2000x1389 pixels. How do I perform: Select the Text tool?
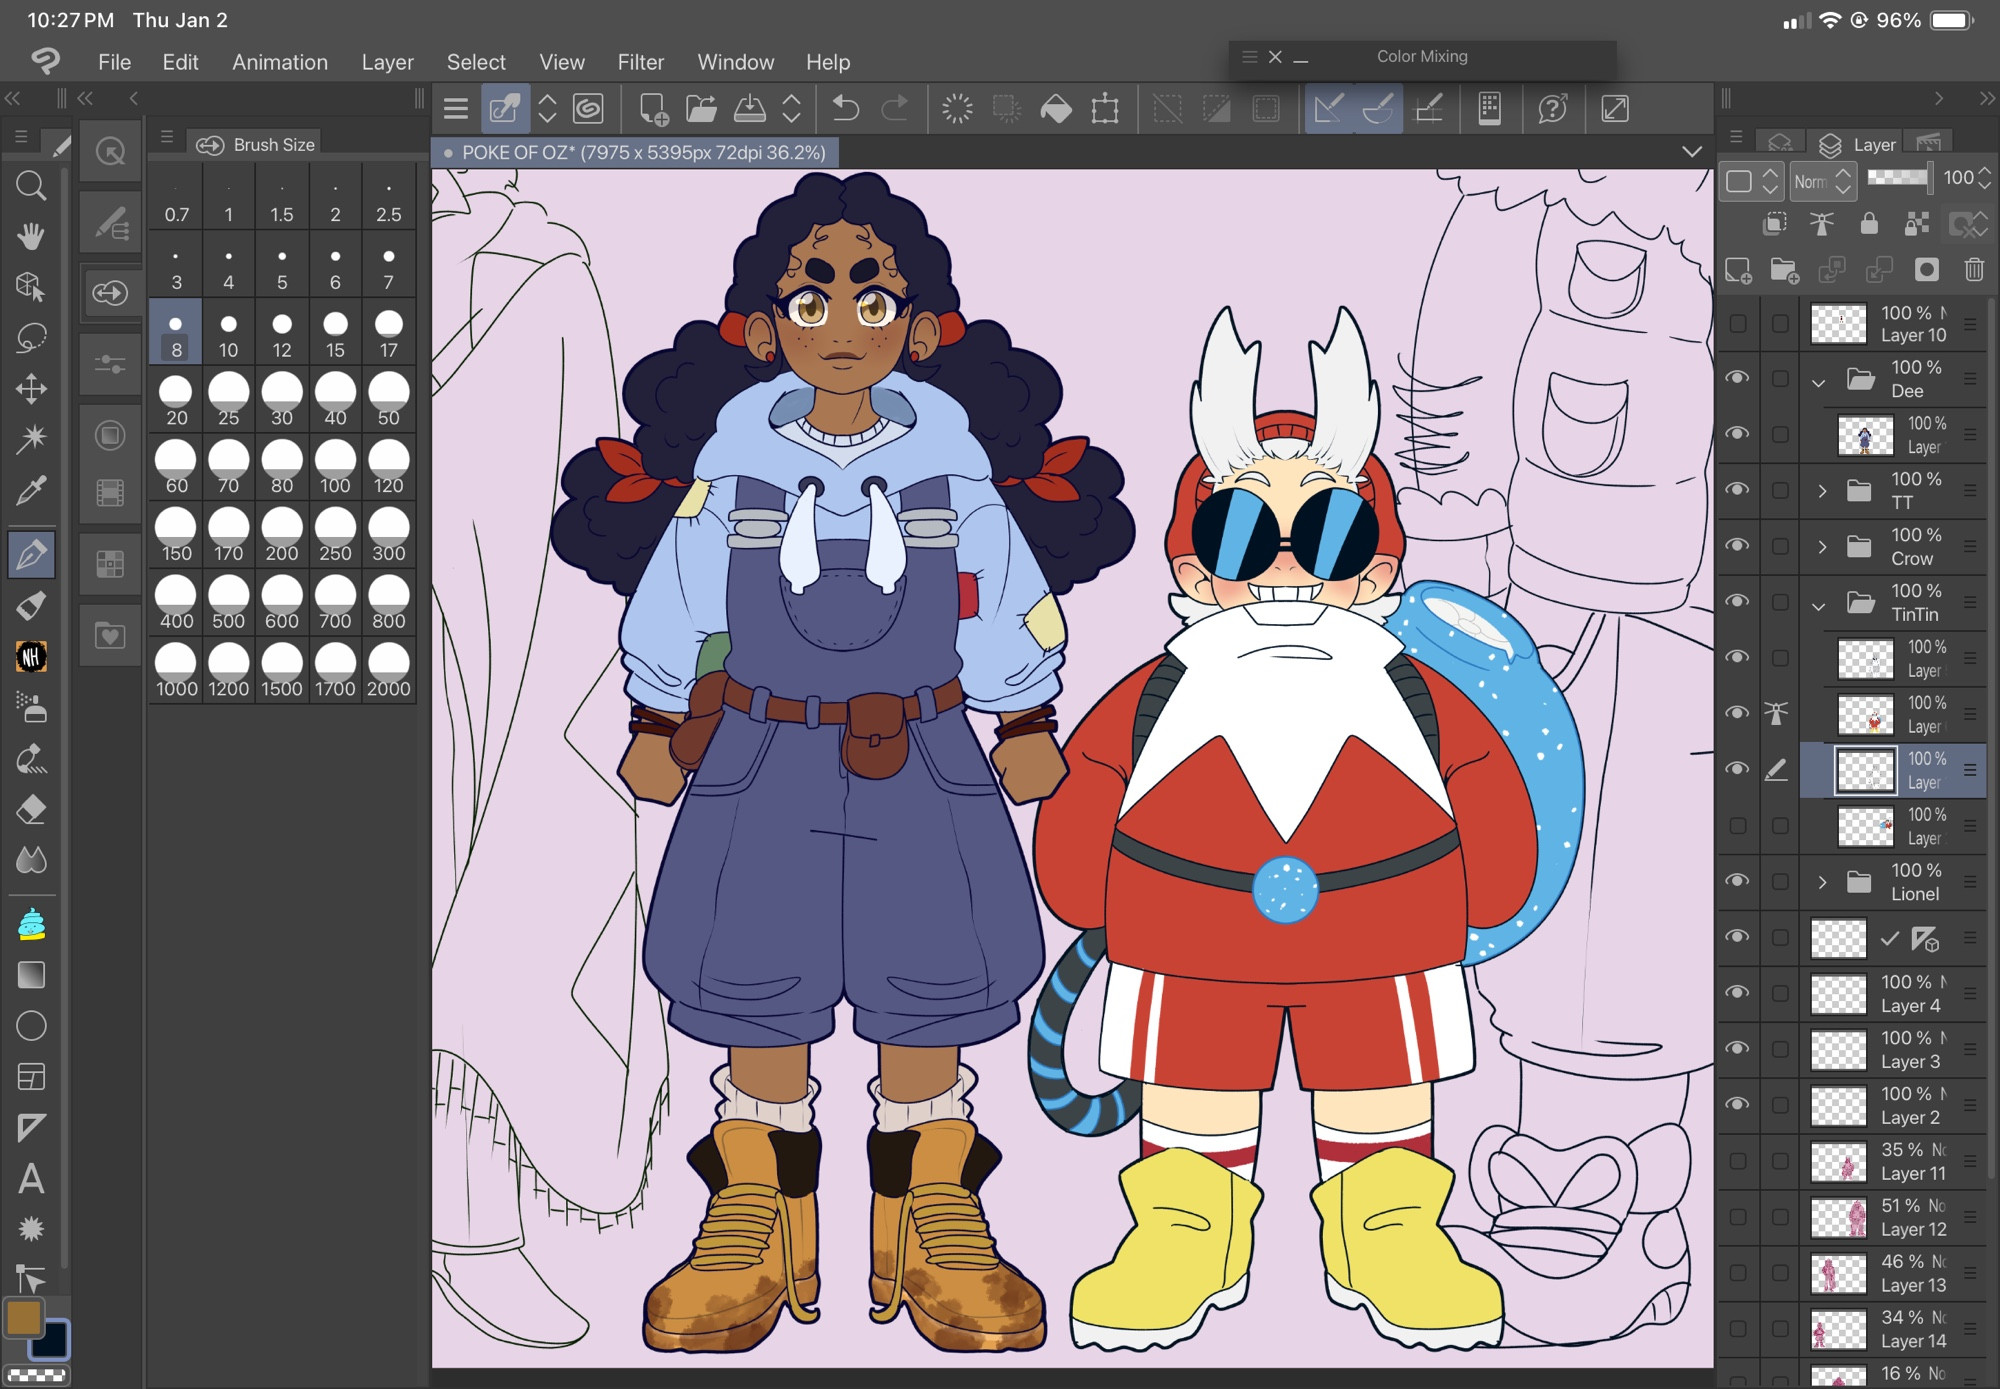[x=31, y=1178]
